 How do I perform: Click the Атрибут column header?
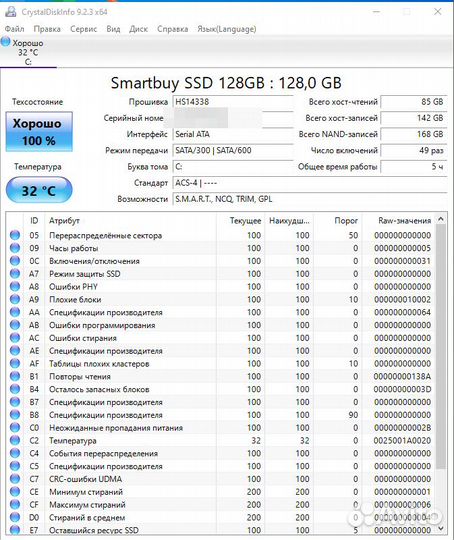131,221
